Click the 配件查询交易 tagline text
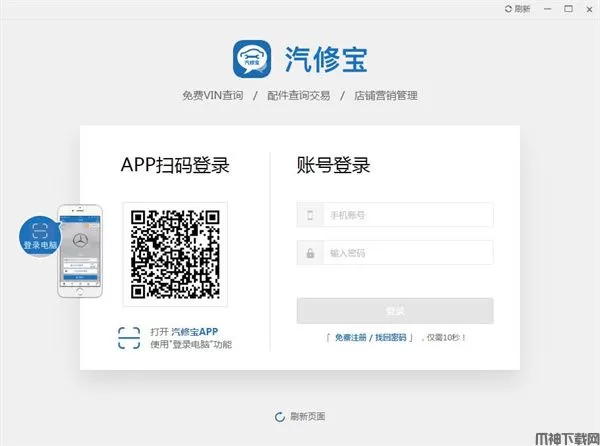The image size is (600, 446). [298, 95]
